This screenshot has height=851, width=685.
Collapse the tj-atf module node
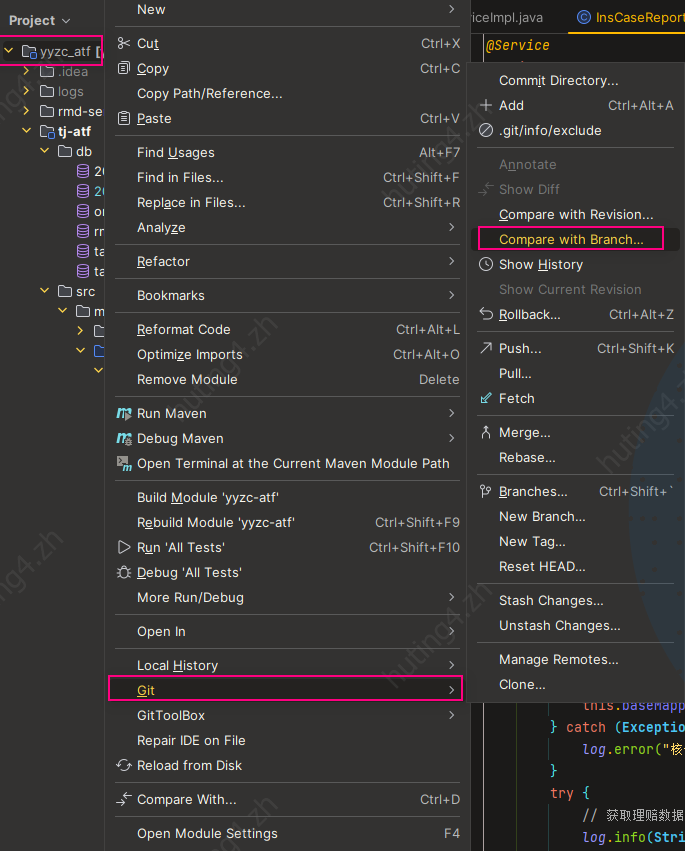[26, 131]
